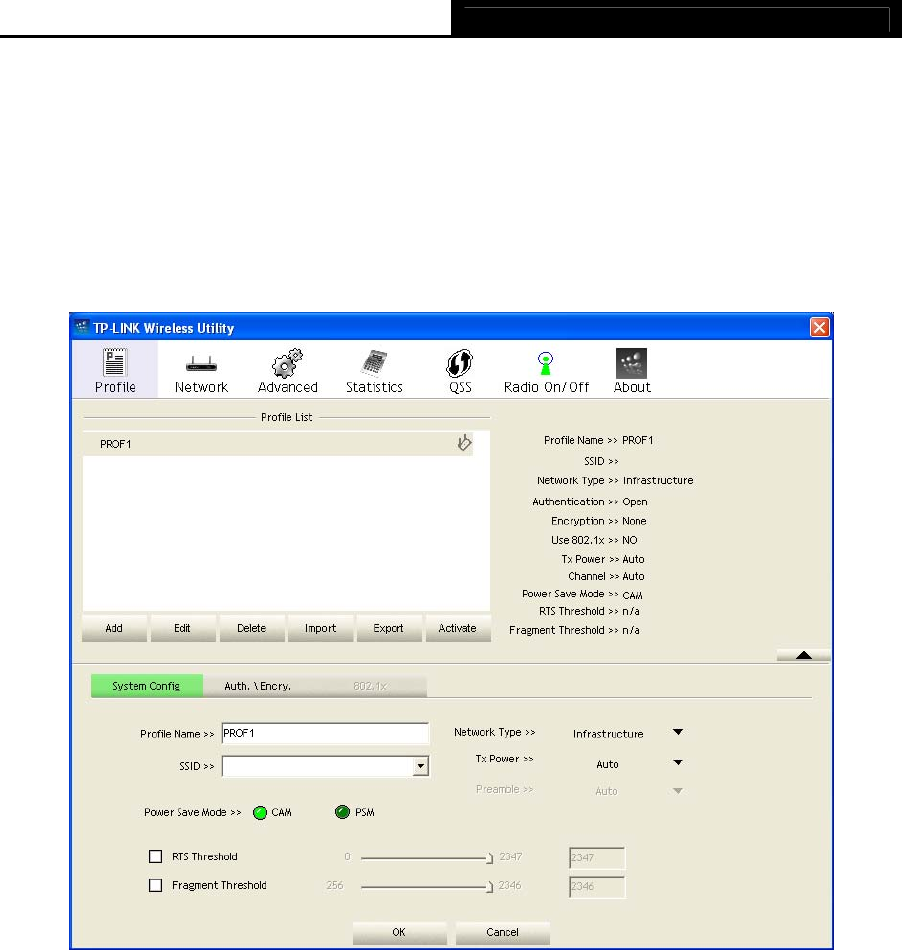Click the 'Authentication >> Open' detail text

click(x=589, y=502)
